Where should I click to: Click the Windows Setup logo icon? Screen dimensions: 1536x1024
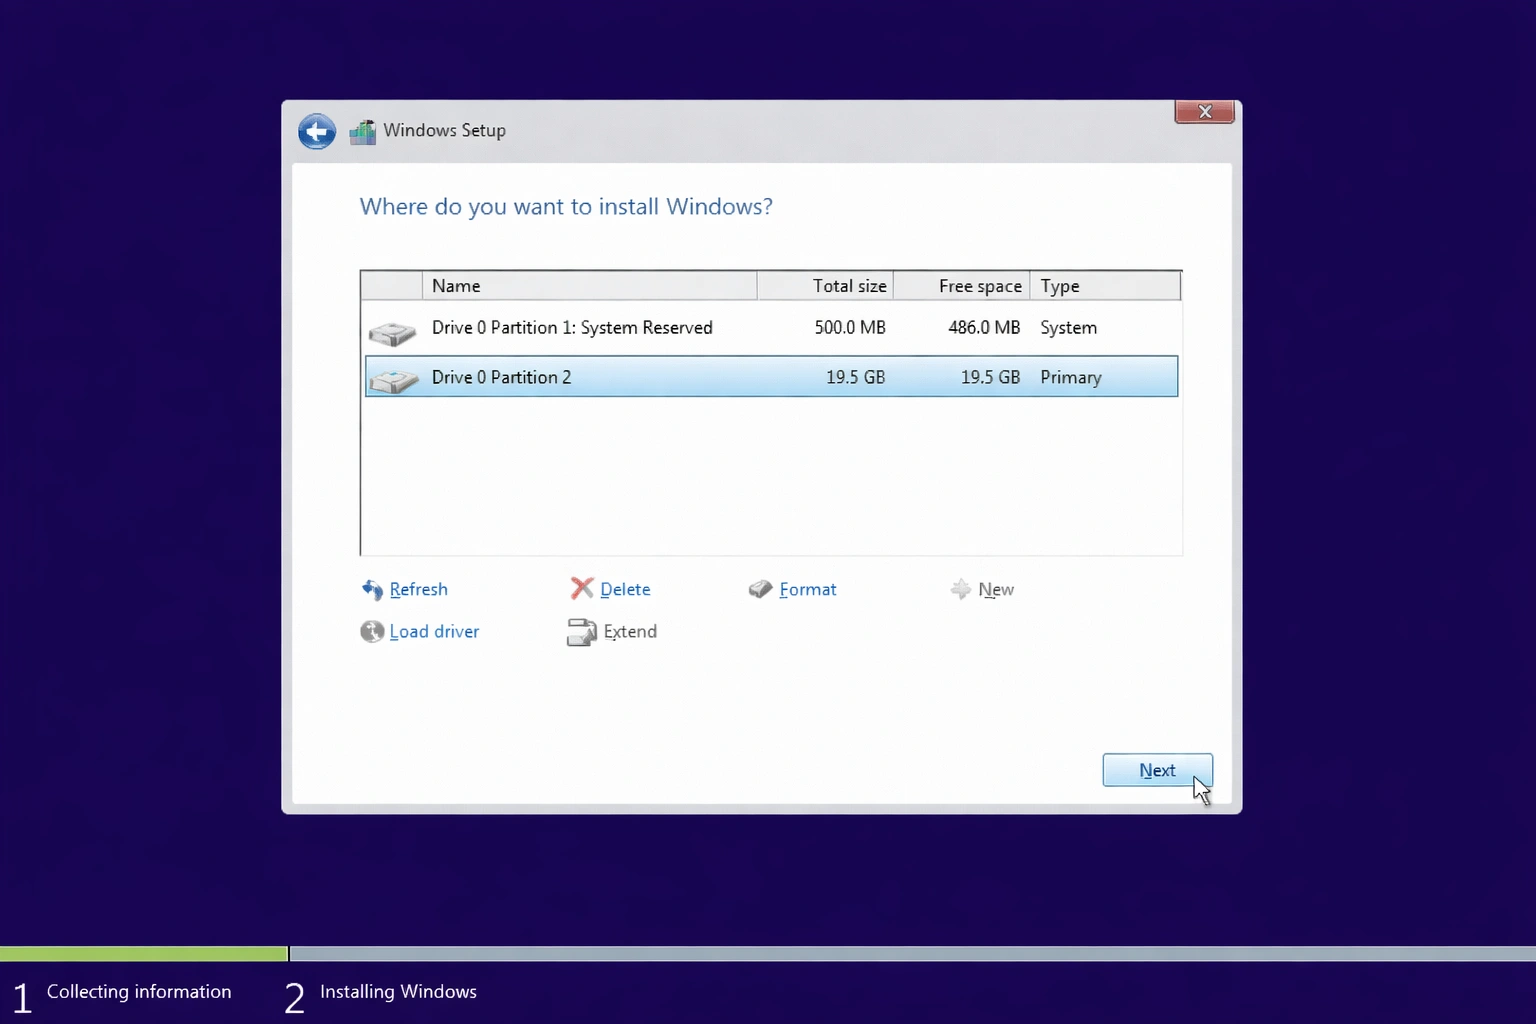pyautogui.click(x=363, y=131)
